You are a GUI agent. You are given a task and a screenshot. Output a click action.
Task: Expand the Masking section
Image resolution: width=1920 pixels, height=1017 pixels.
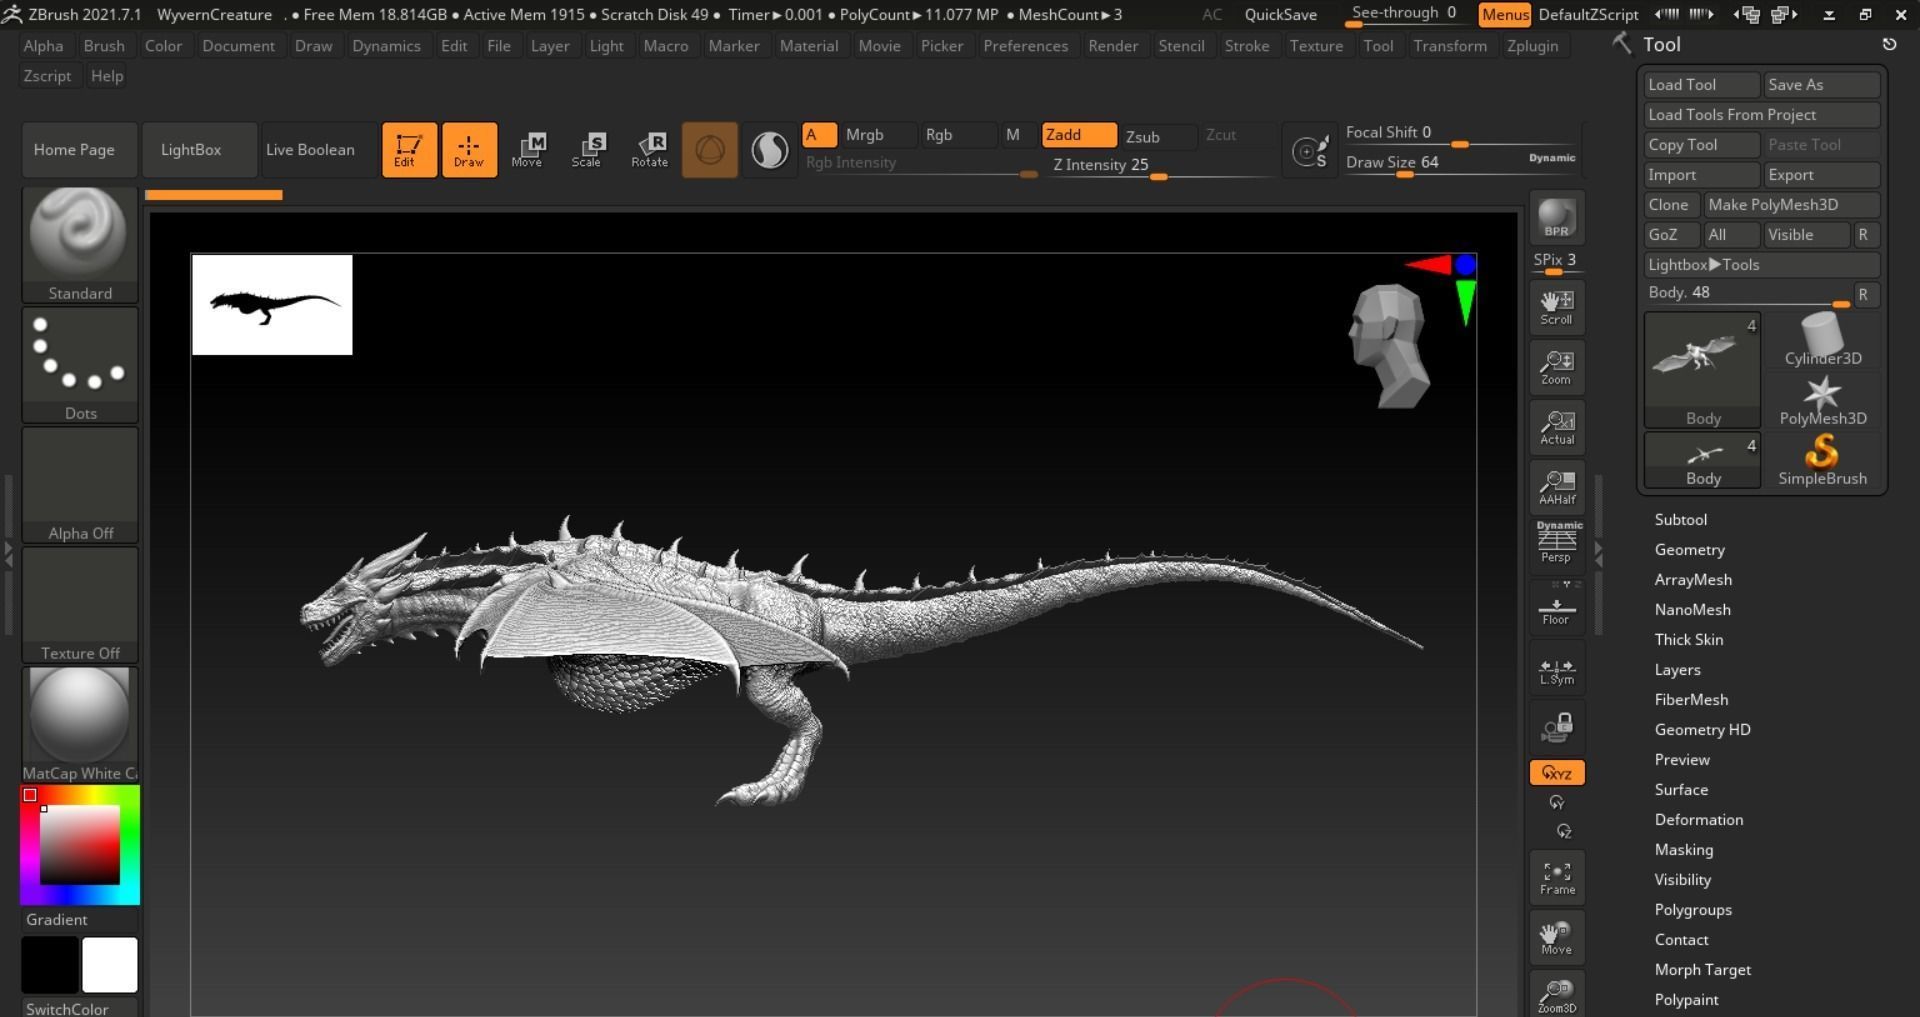click(1683, 850)
